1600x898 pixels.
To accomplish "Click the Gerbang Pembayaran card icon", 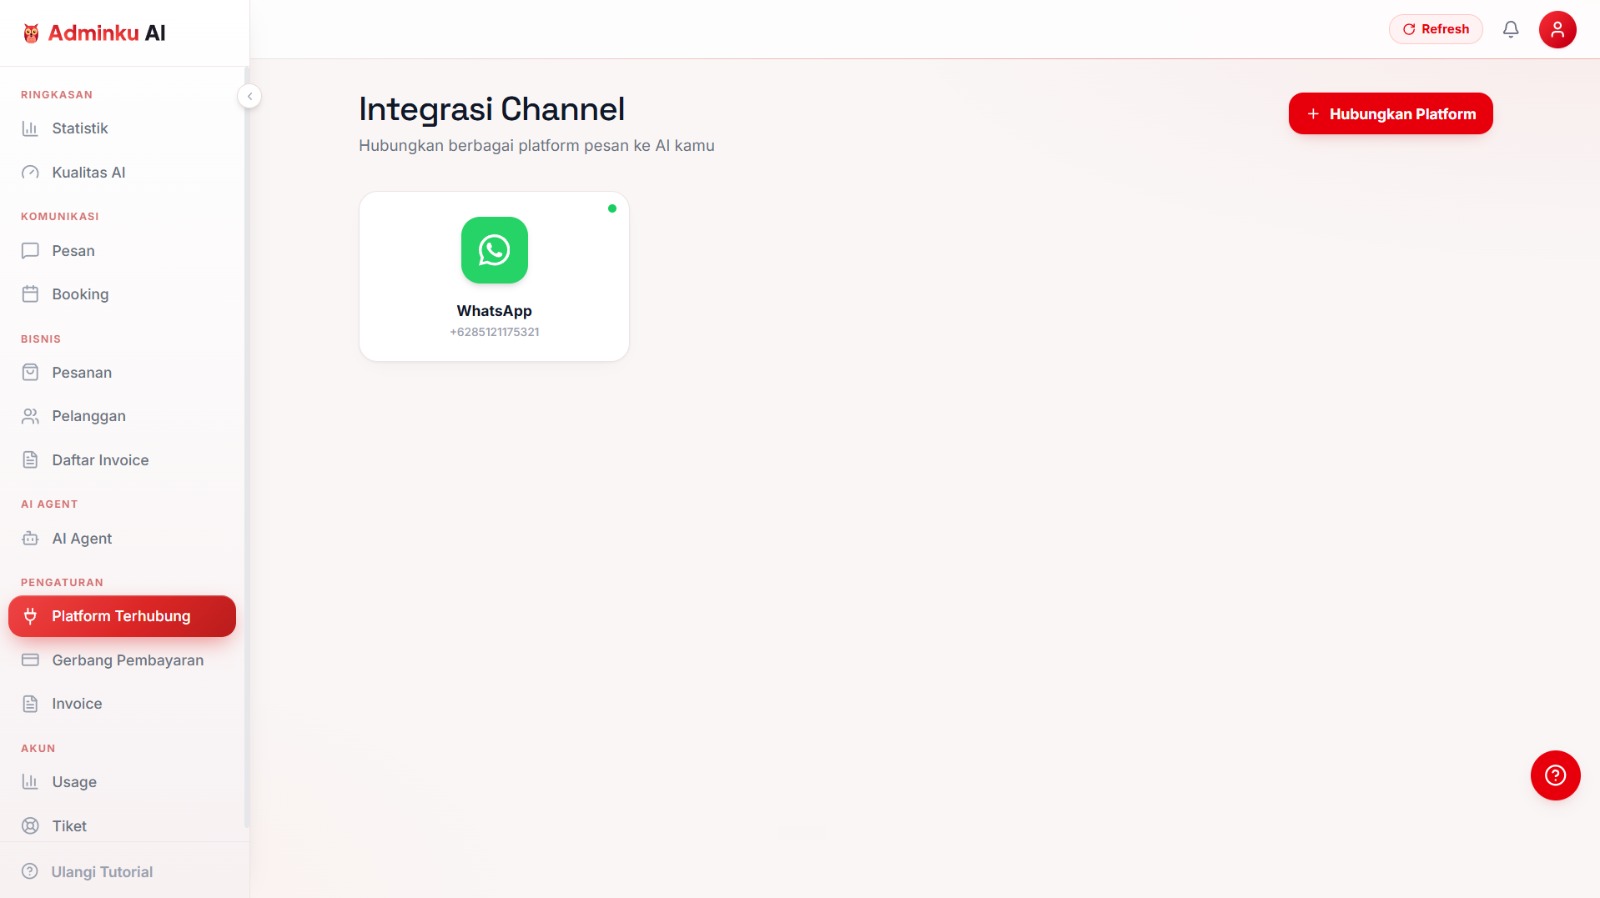I will (30, 660).
